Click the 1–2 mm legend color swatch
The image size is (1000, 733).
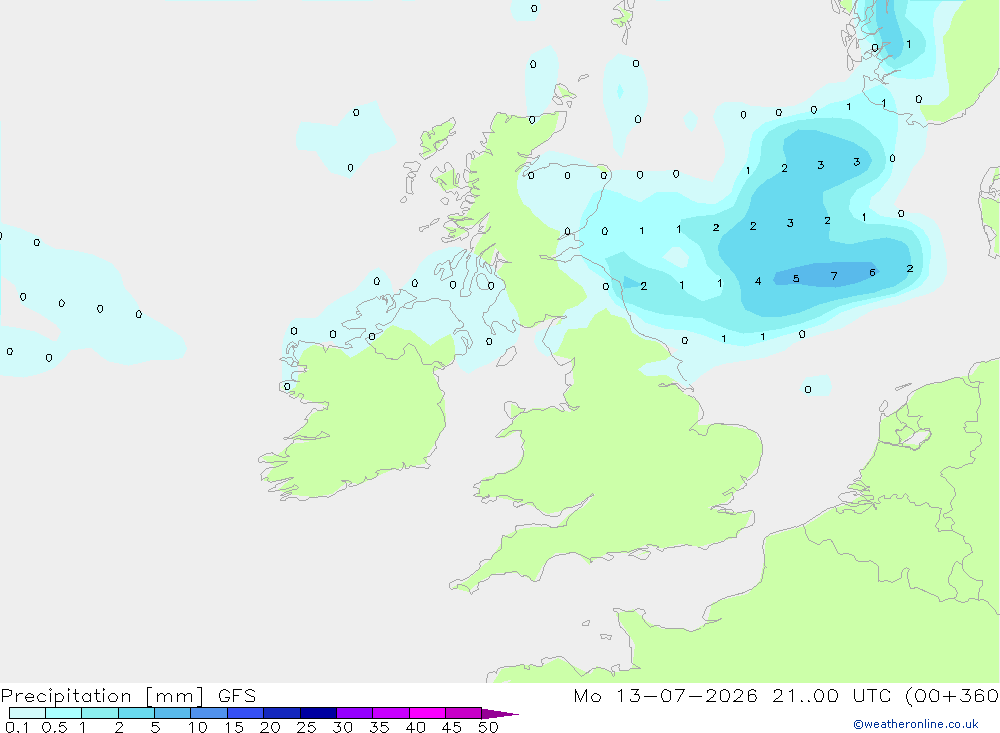point(99,713)
